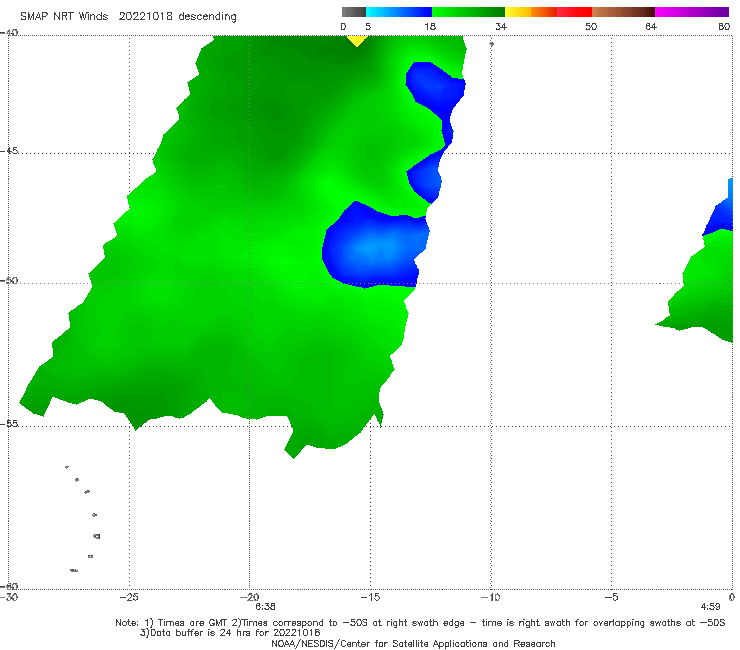Click the swath time "4:59"
Image resolution: width=740 pixels, height=650 pixels.
tap(710, 607)
